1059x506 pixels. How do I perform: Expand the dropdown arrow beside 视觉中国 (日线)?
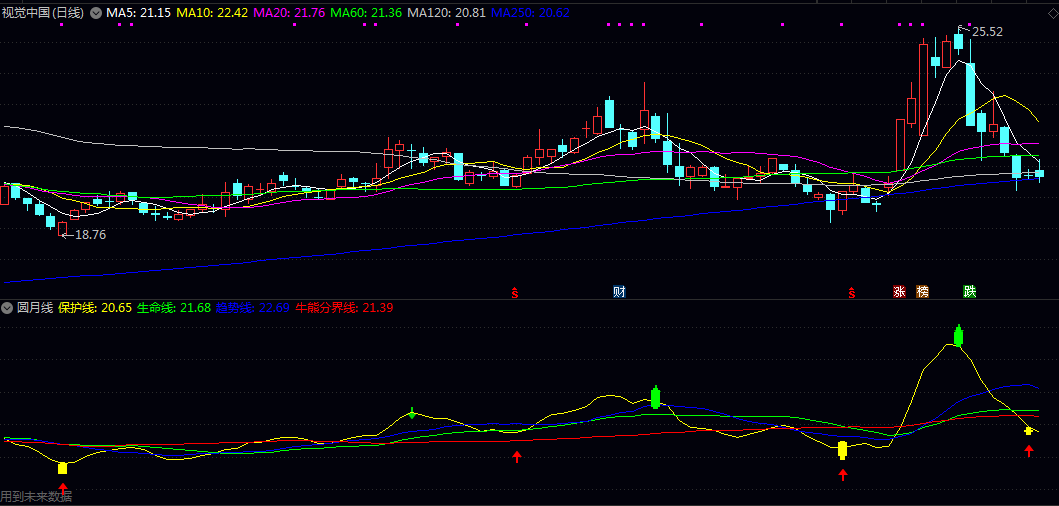96,13
